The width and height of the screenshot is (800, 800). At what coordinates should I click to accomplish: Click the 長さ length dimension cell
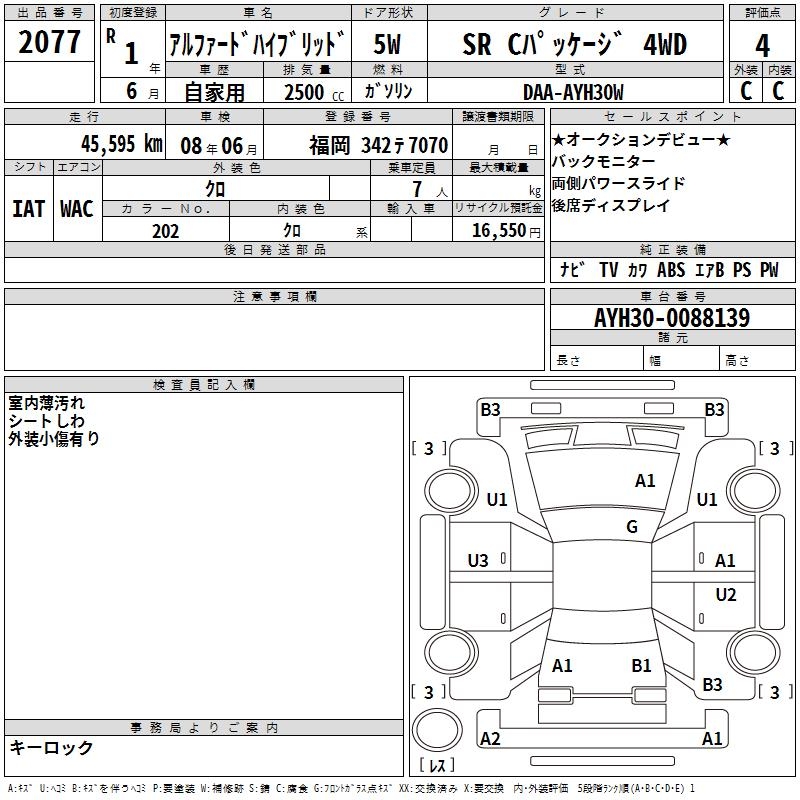point(597,358)
